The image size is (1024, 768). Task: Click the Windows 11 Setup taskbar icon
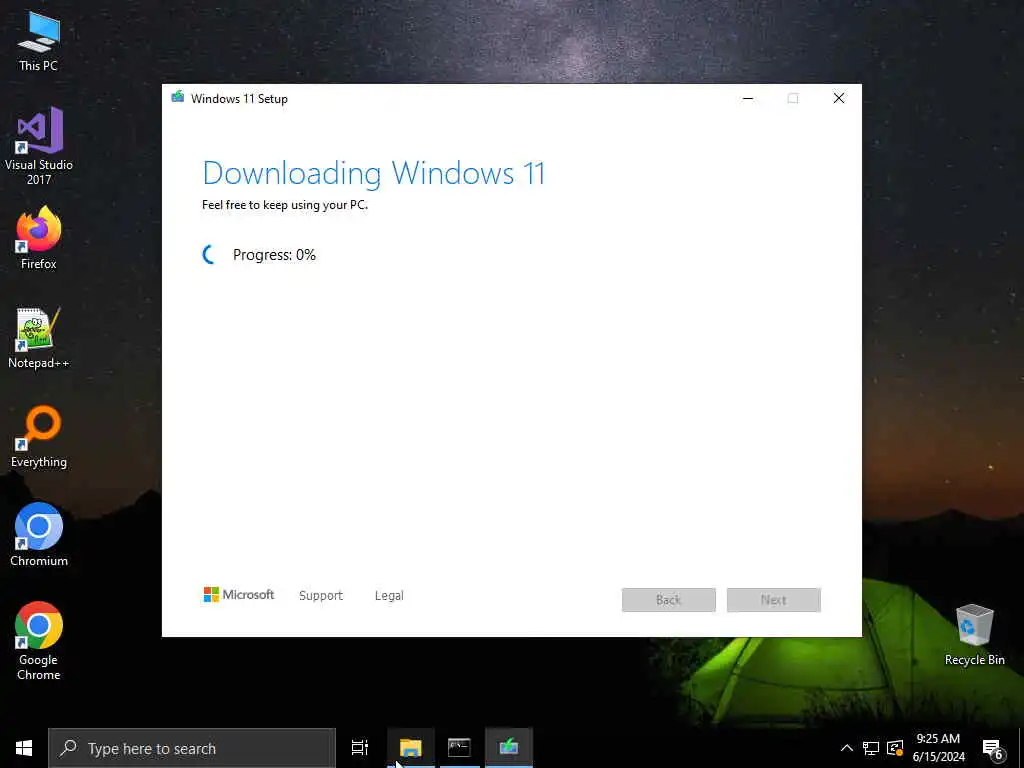(x=509, y=748)
